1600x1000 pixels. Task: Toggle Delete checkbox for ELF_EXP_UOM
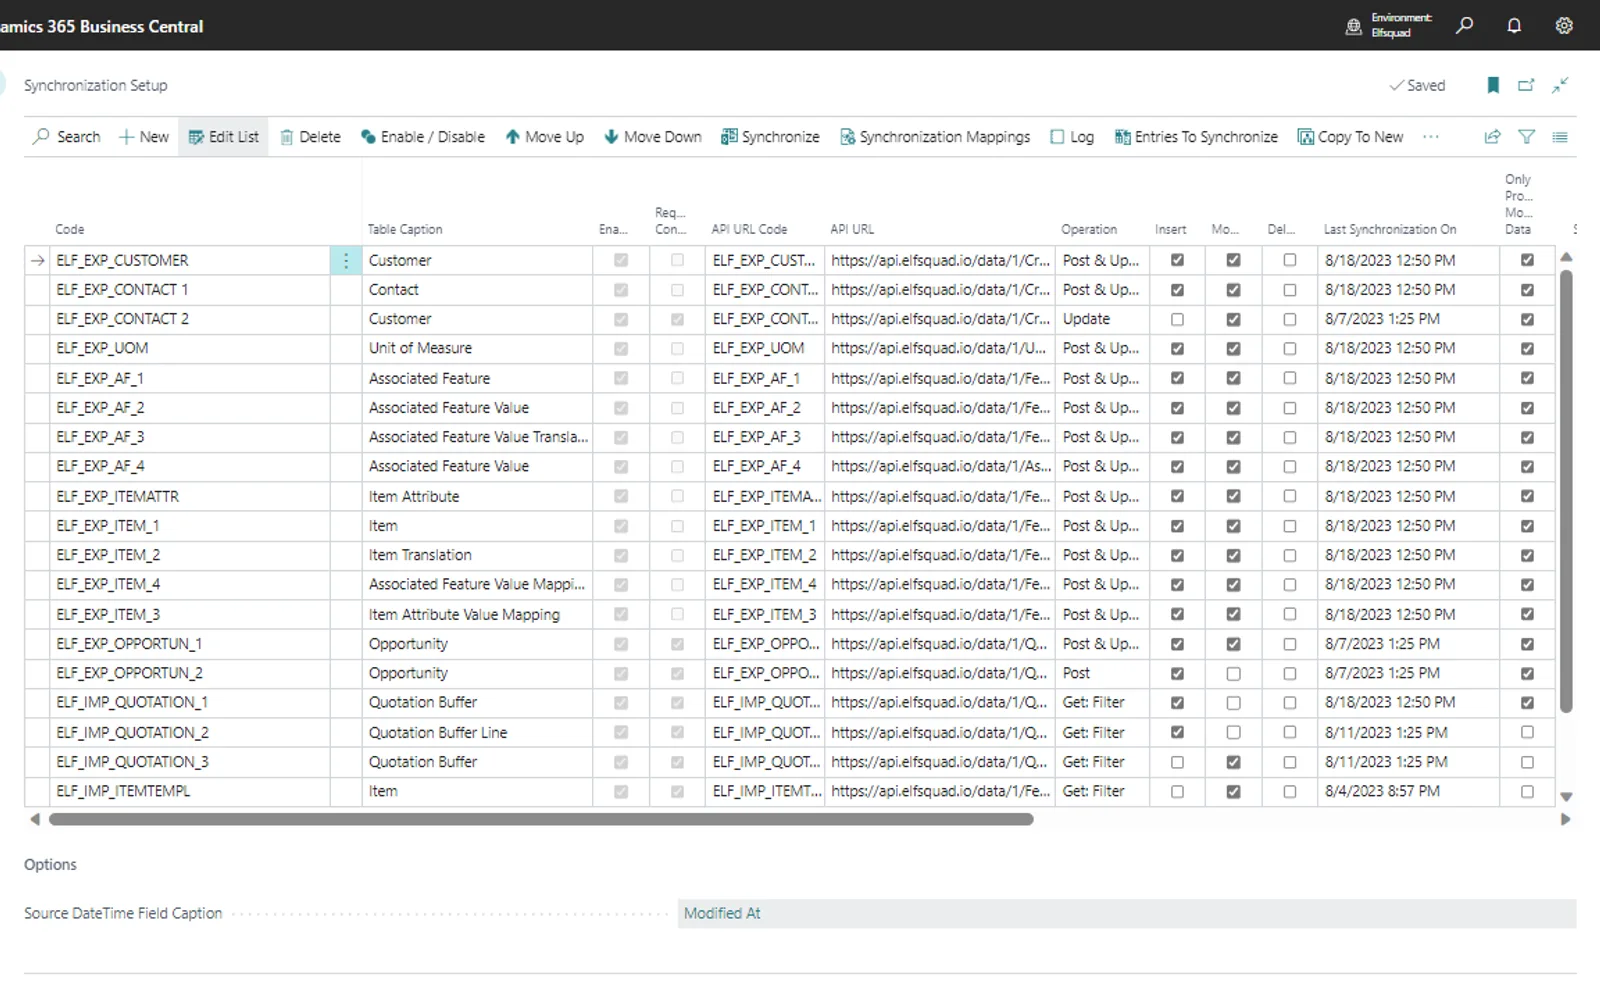coord(1290,349)
